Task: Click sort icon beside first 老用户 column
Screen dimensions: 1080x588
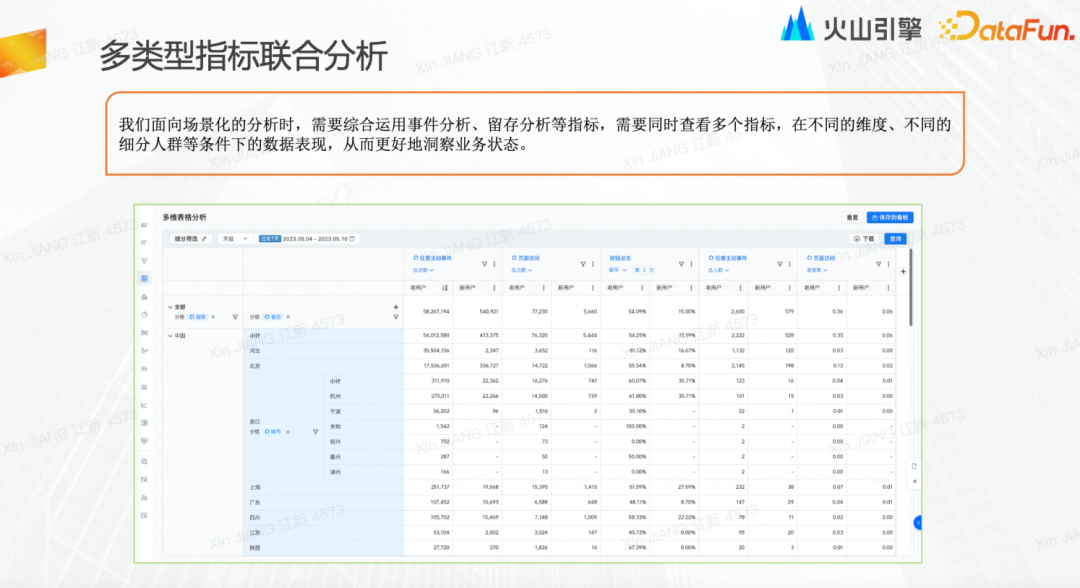Action: [445, 288]
